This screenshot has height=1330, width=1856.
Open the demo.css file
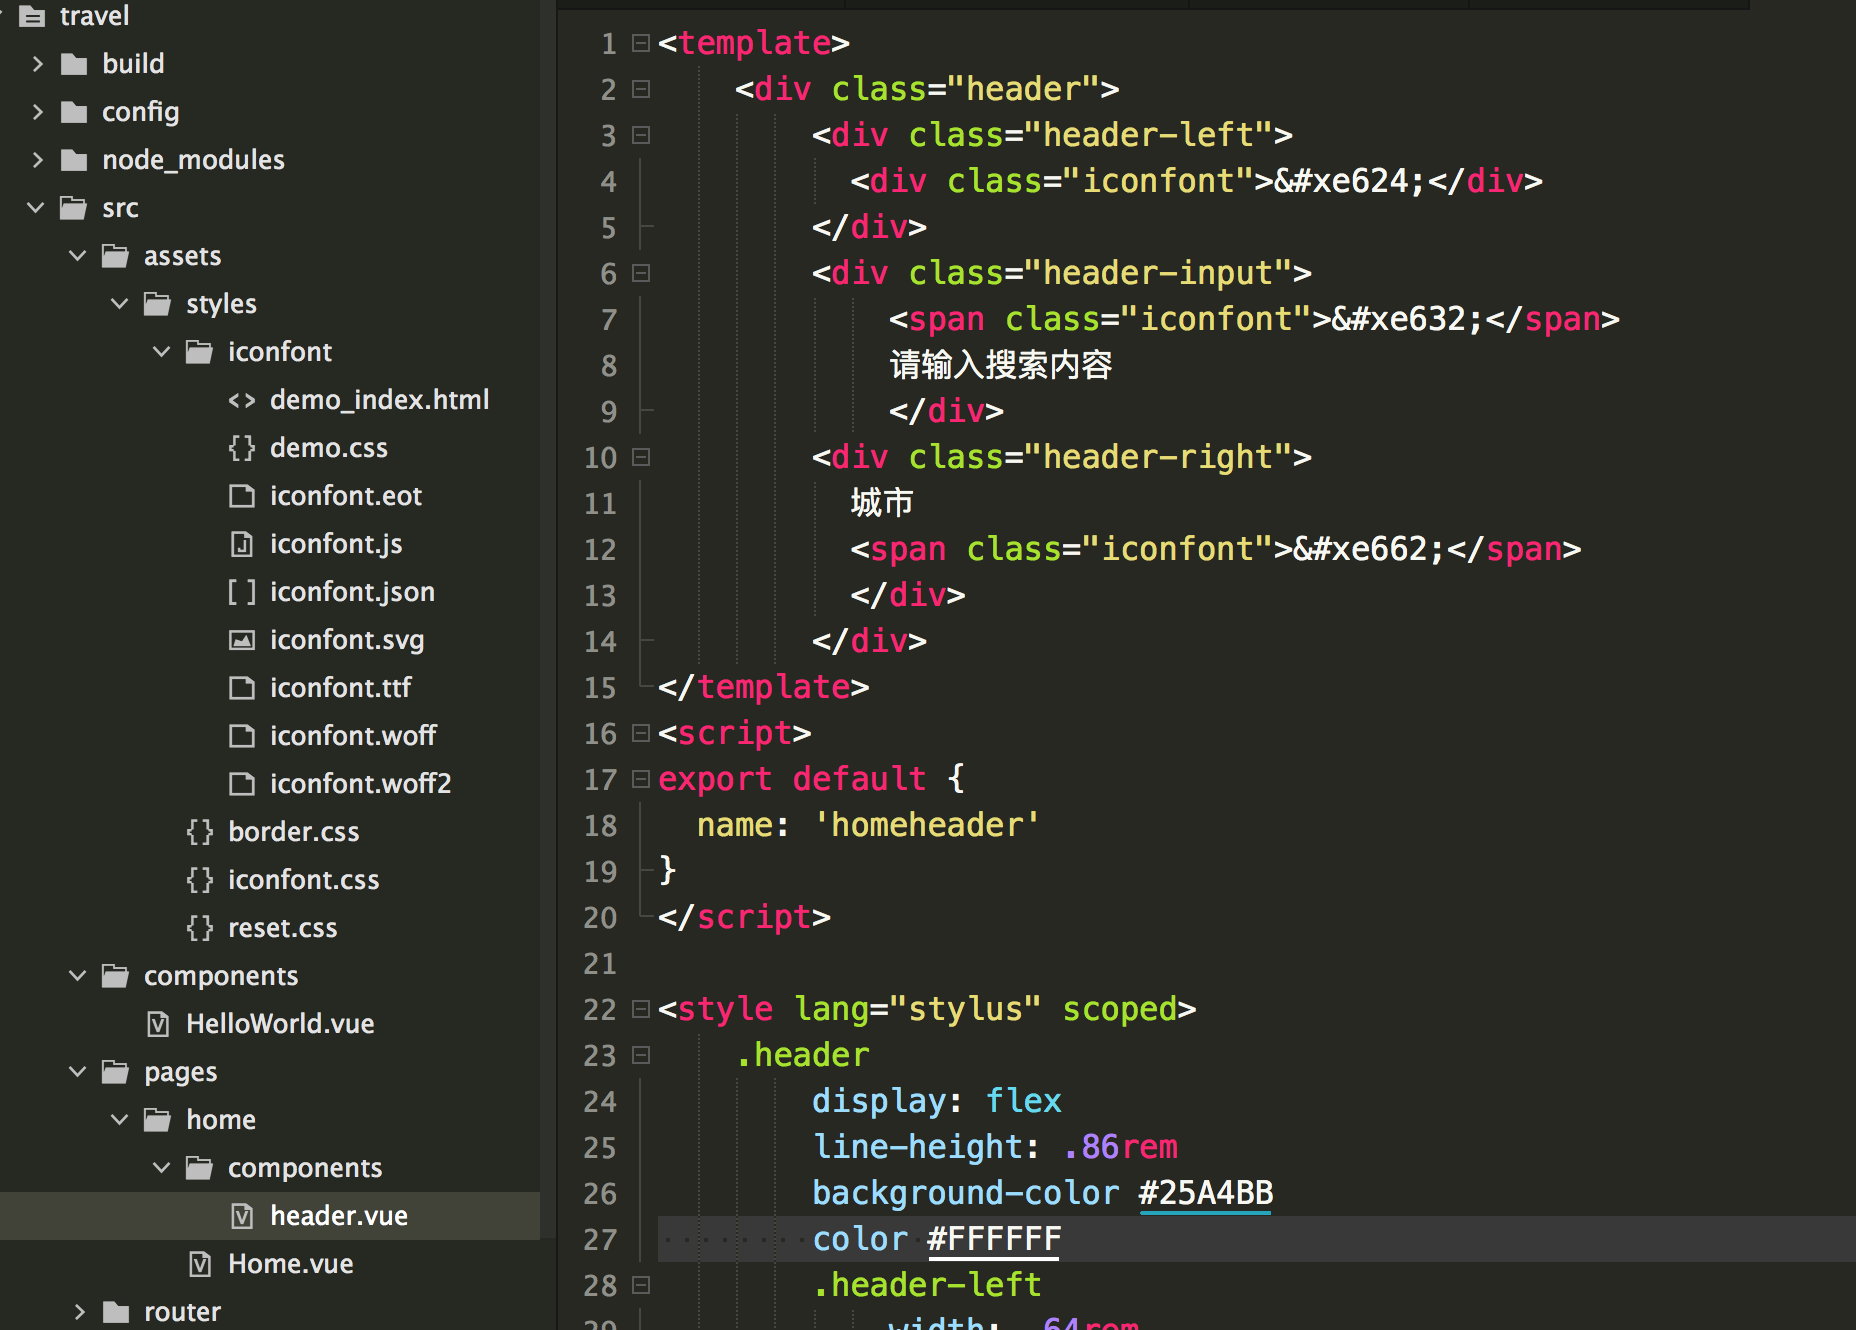[329, 448]
